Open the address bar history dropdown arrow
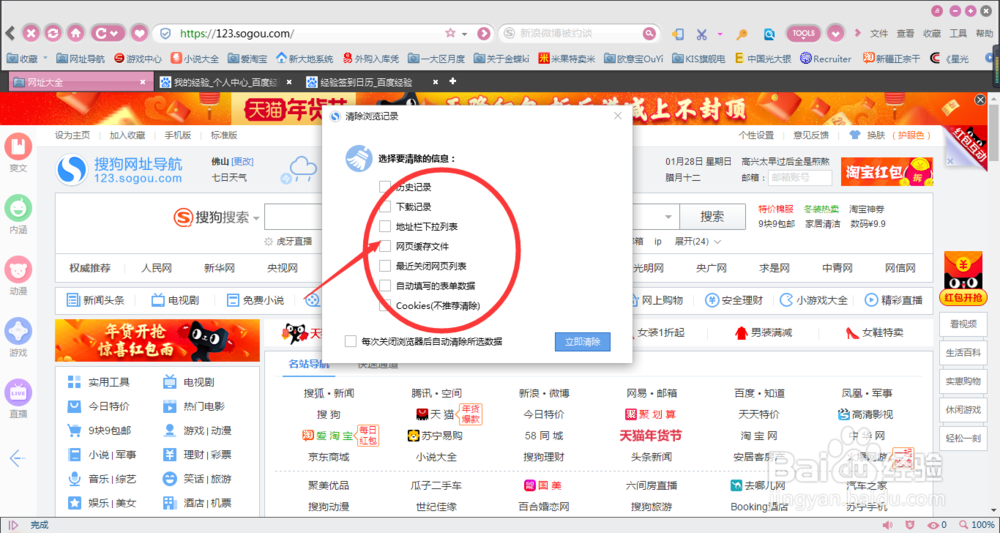This screenshot has height=533, width=1000. [465, 34]
